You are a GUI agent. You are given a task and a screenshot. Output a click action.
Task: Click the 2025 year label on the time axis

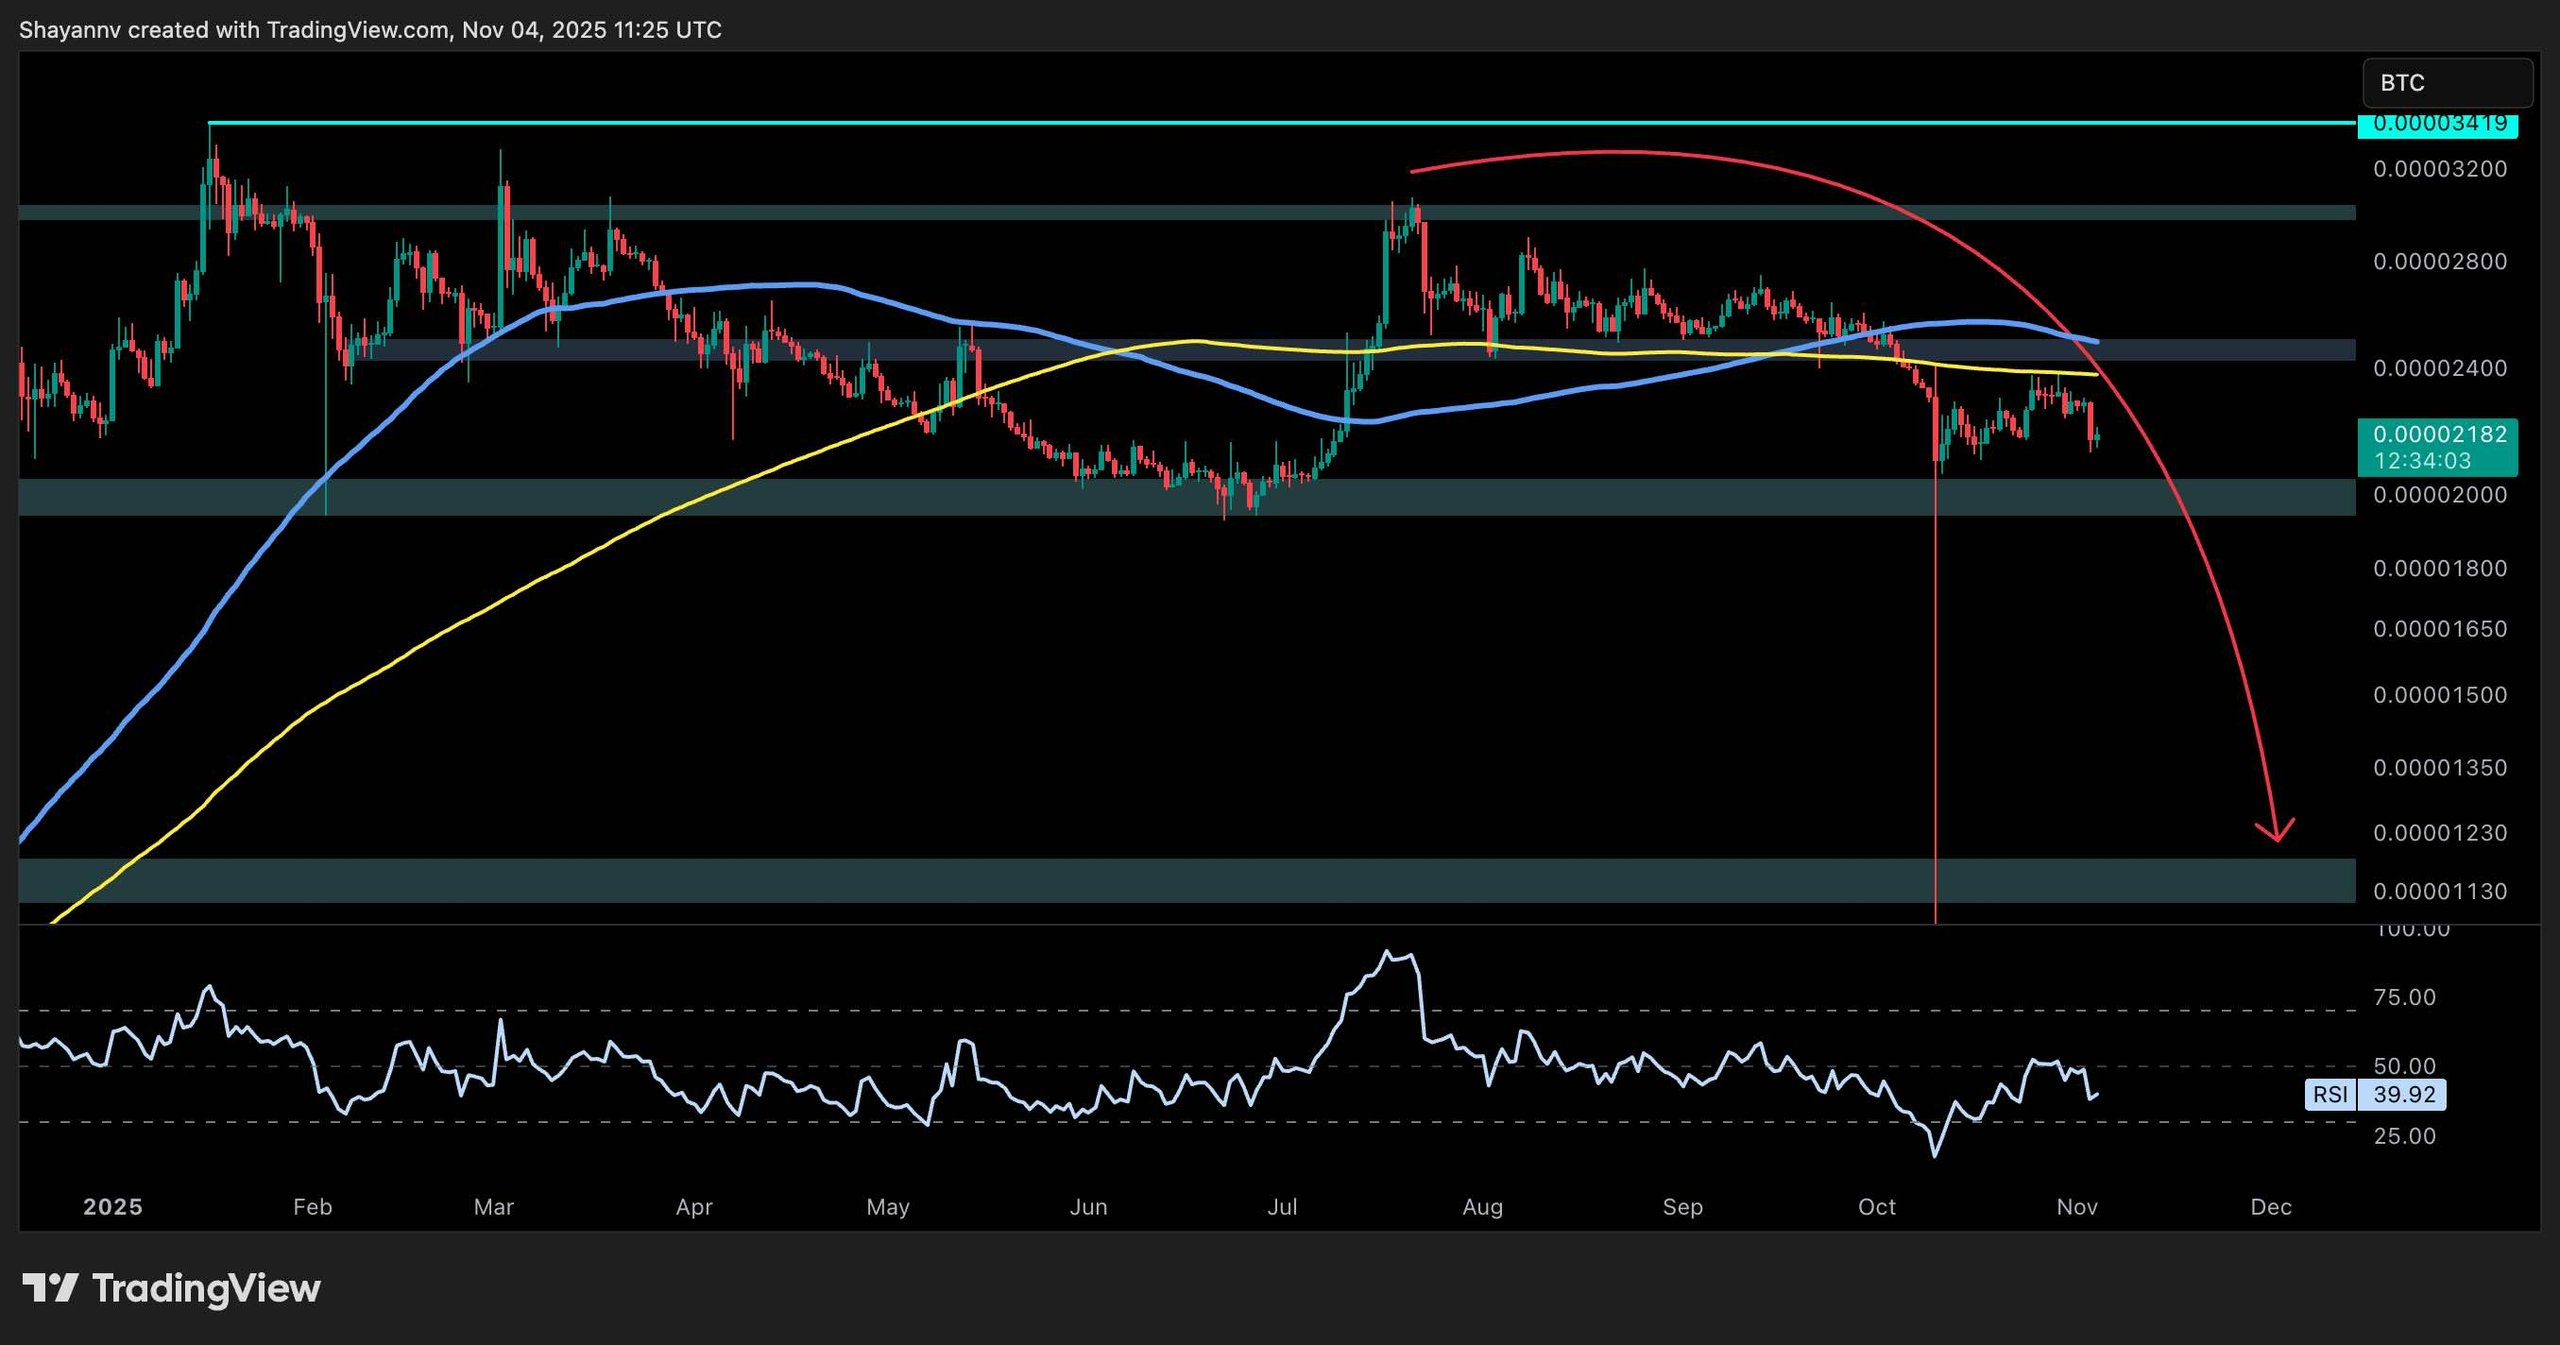112,1207
